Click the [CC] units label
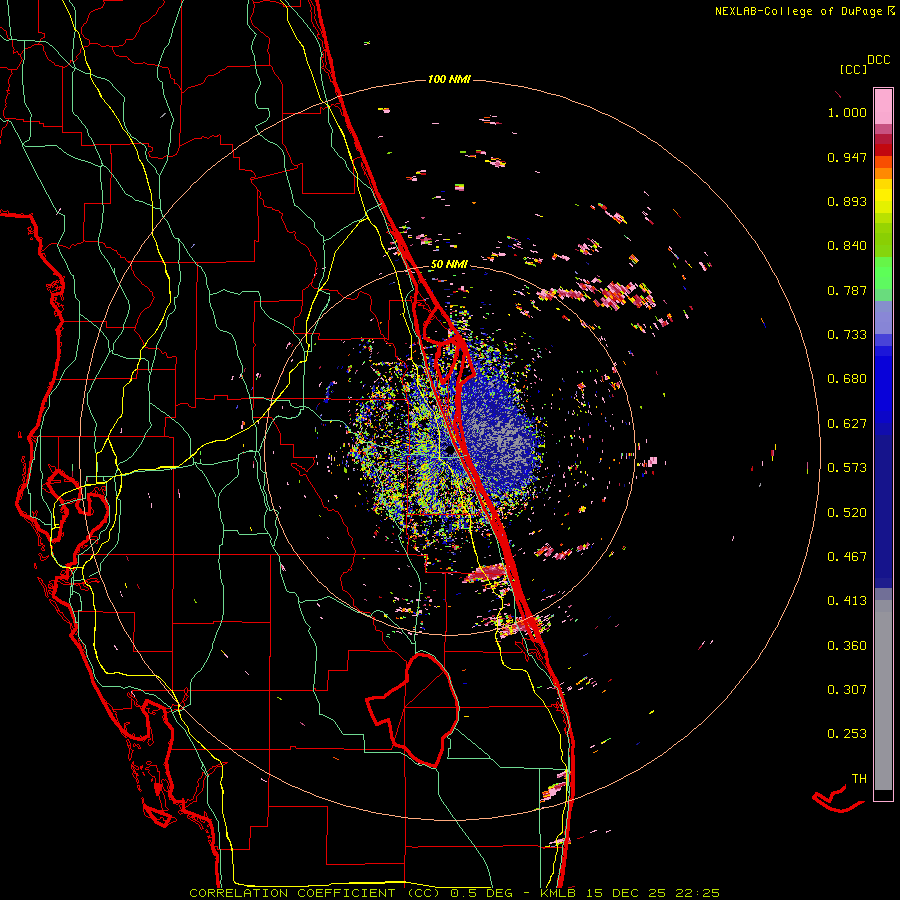The height and width of the screenshot is (900, 900). point(853,69)
